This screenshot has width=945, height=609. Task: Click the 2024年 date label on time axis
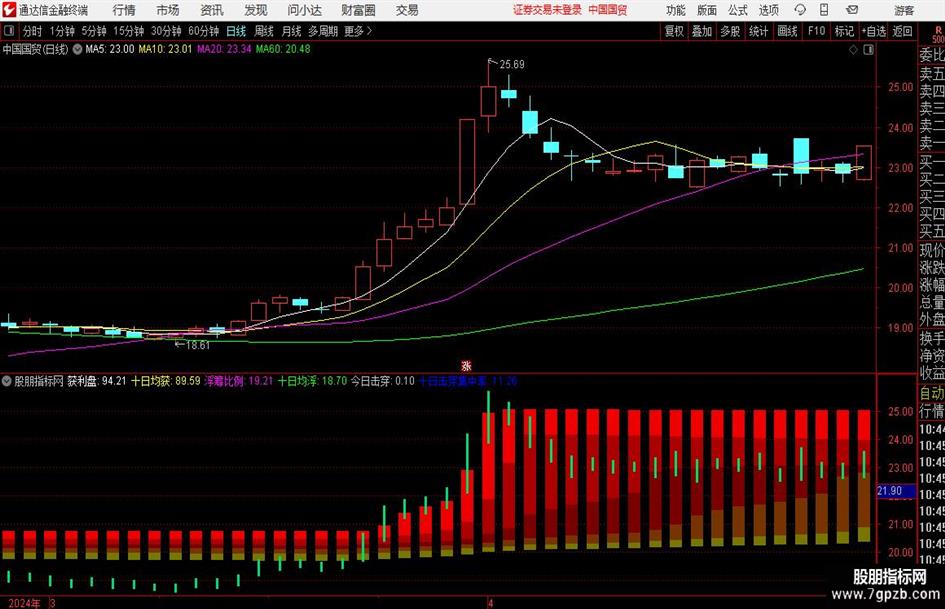click(24, 603)
